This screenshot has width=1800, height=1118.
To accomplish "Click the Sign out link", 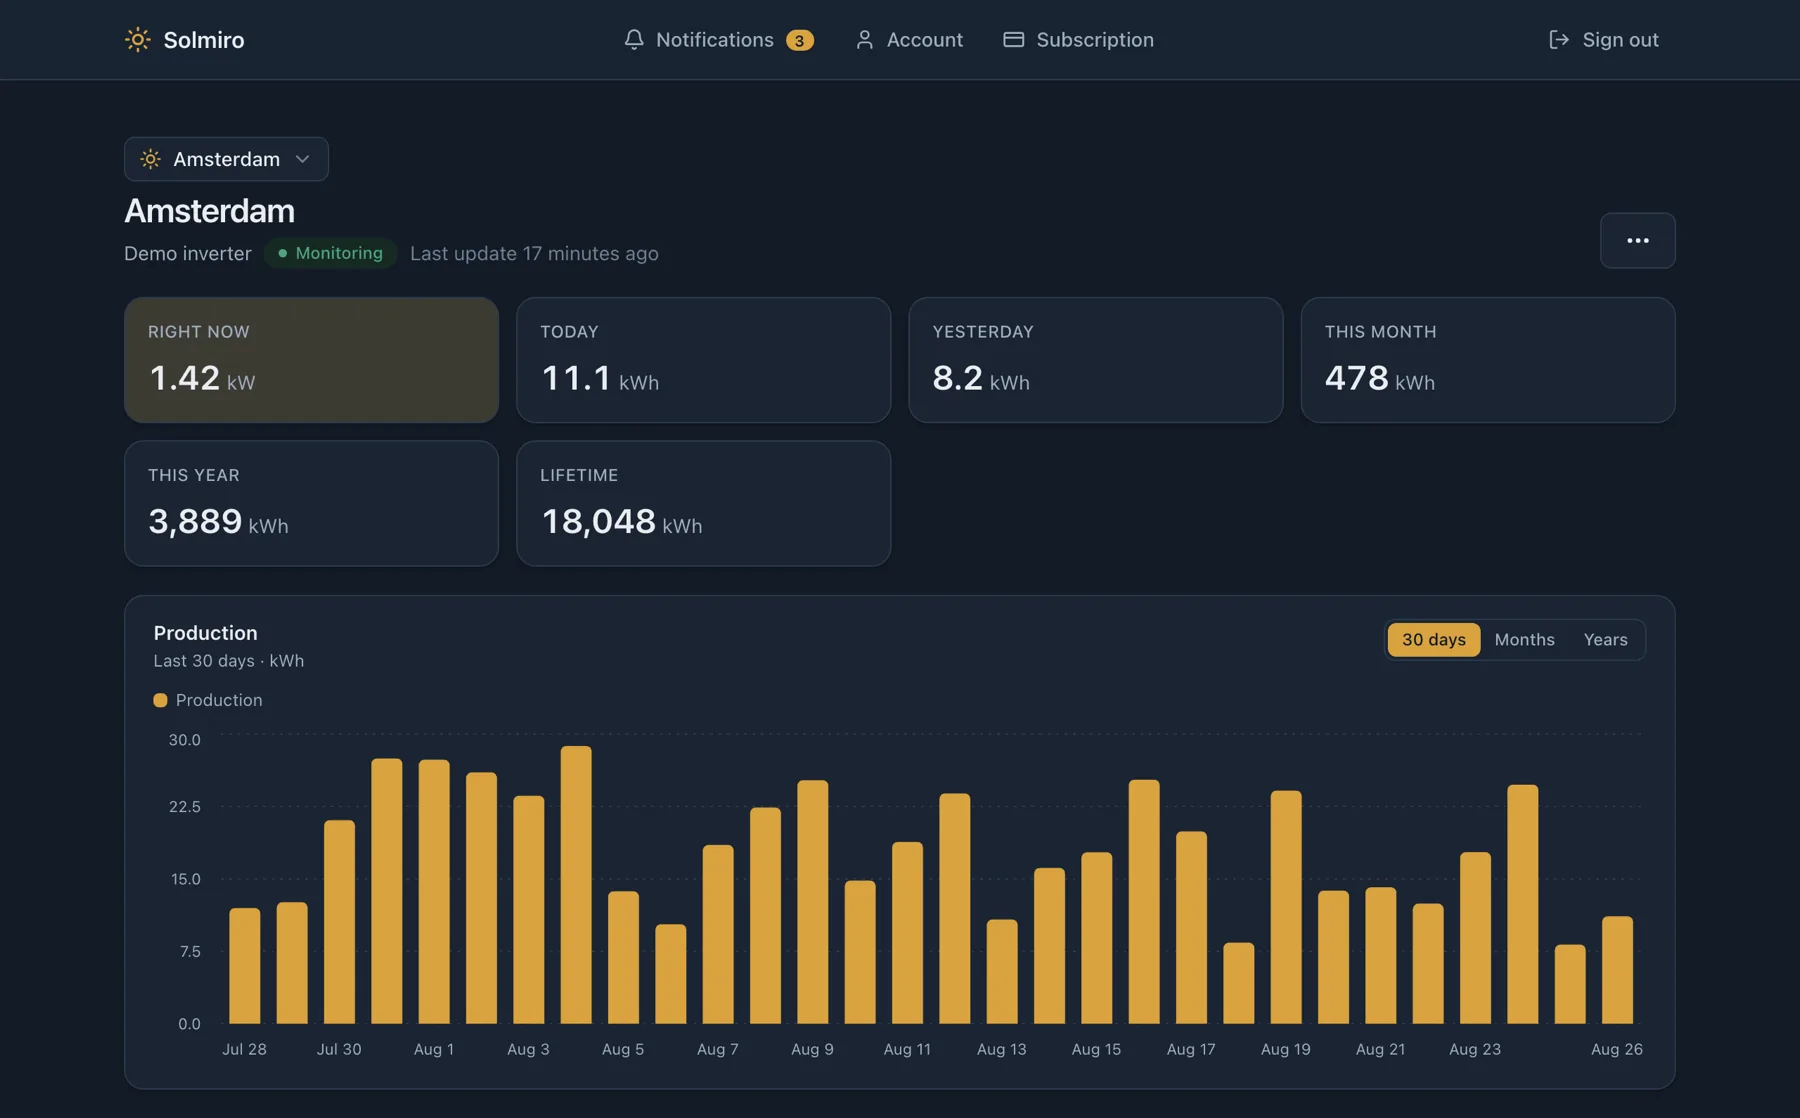I will click(1603, 39).
